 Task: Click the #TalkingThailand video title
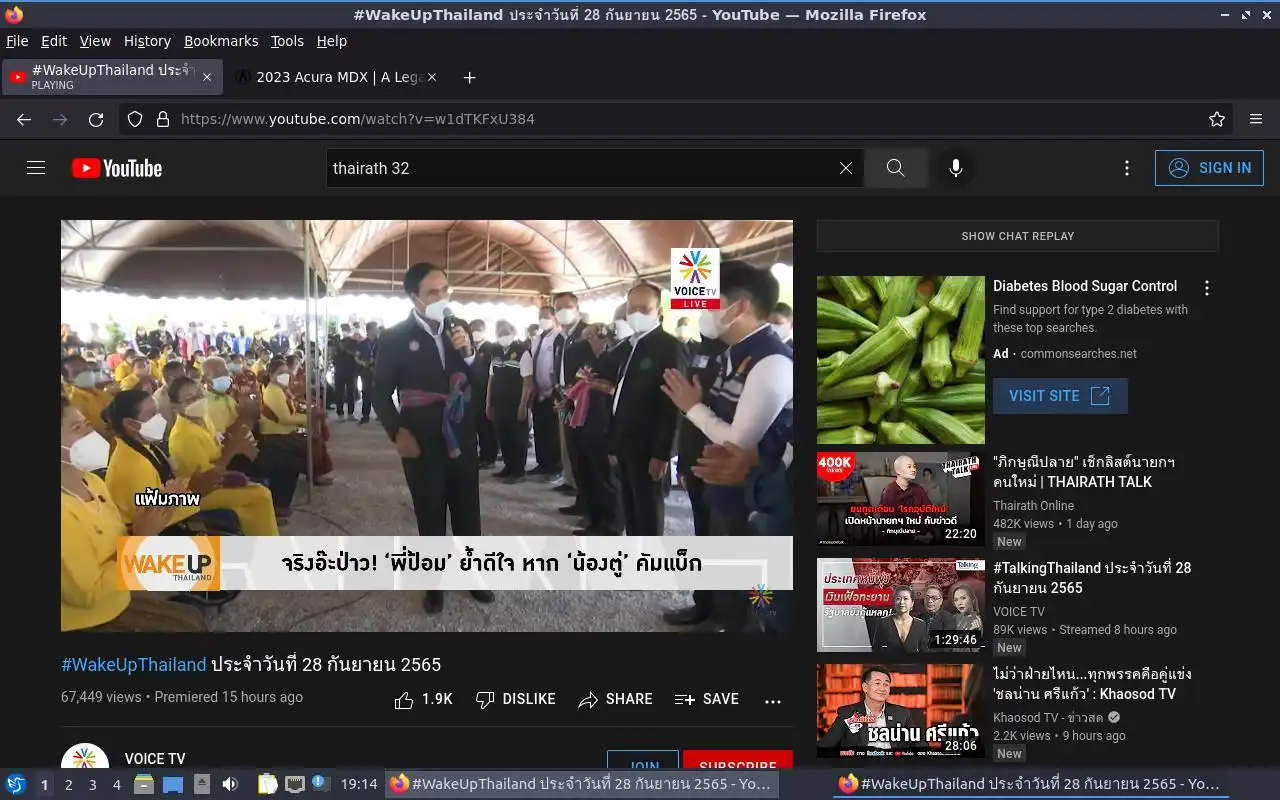pyautogui.click(x=1092, y=578)
